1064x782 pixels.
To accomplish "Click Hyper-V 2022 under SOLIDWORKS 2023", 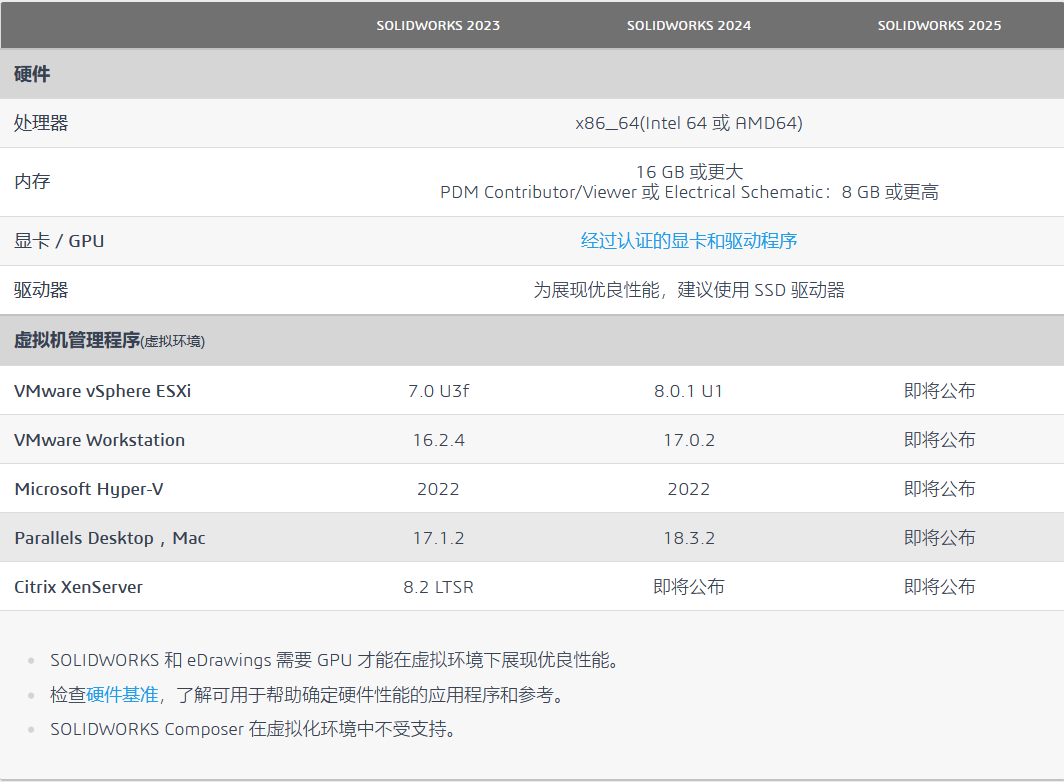I will click(x=438, y=489).
